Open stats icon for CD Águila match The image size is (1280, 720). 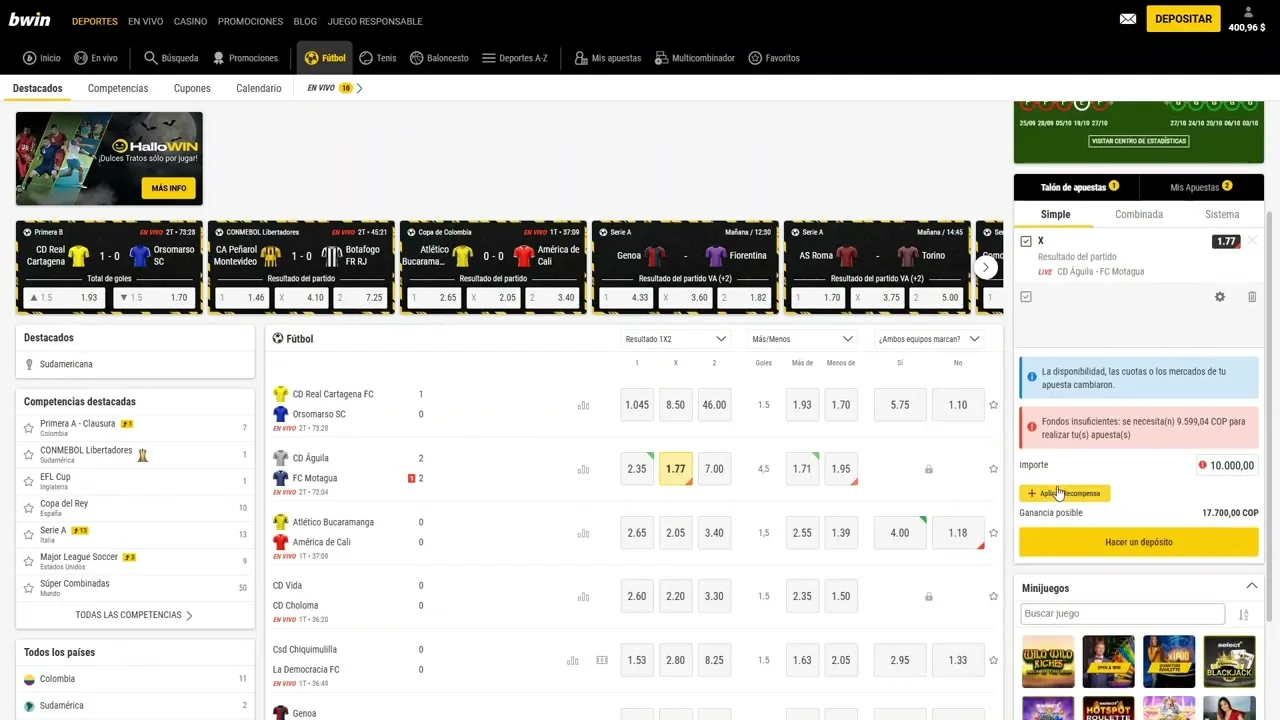point(583,469)
